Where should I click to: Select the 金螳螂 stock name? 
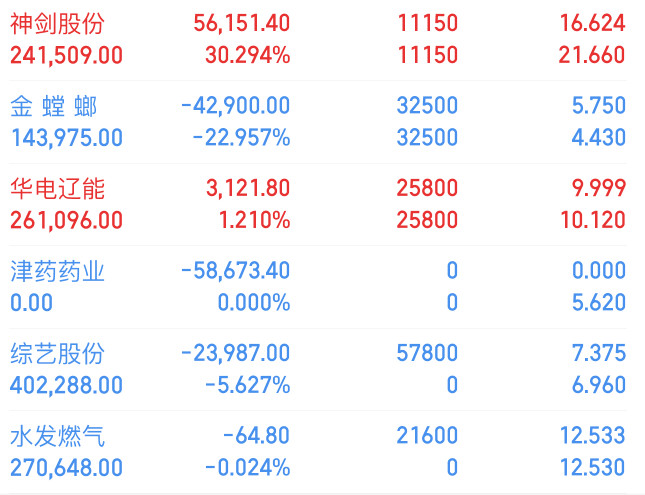[54, 107]
